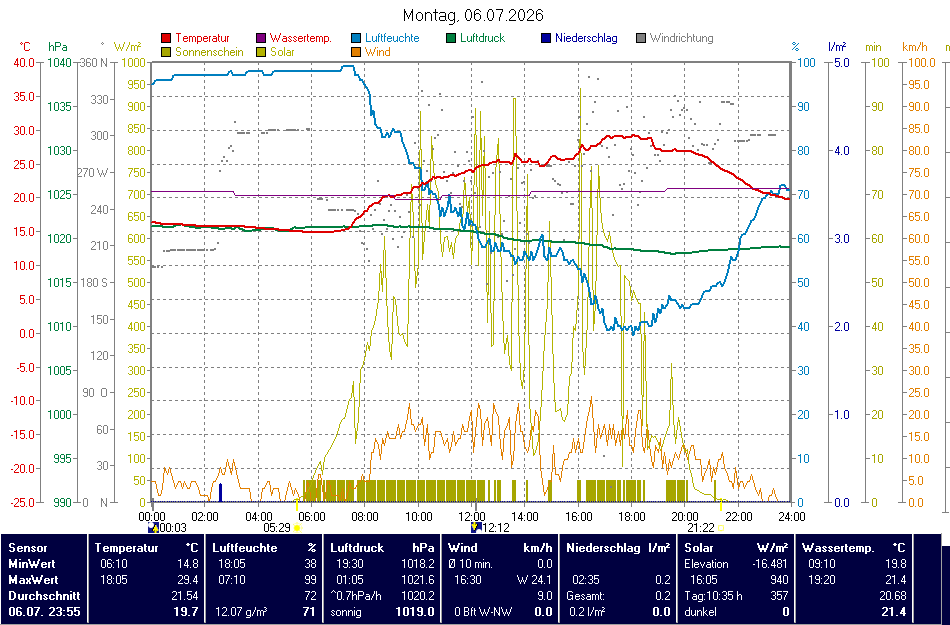Image resolution: width=950 pixels, height=625 pixels.
Task: Click the precipitation time 02:35
Action: [585, 580]
